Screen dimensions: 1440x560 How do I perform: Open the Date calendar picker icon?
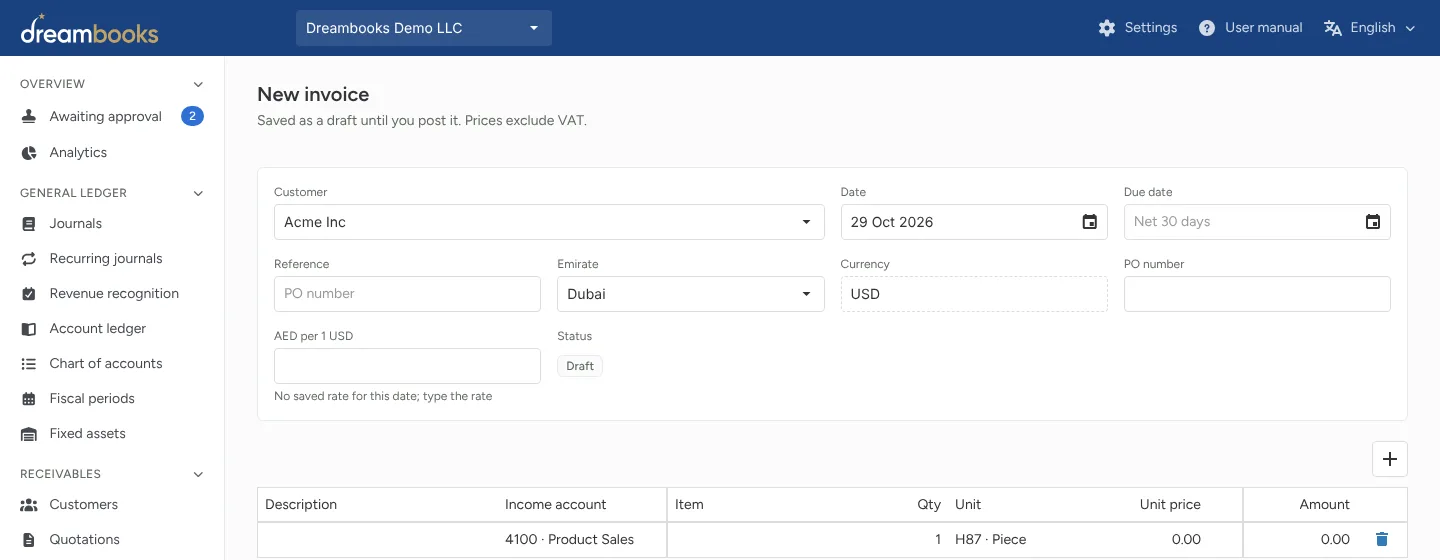1090,222
